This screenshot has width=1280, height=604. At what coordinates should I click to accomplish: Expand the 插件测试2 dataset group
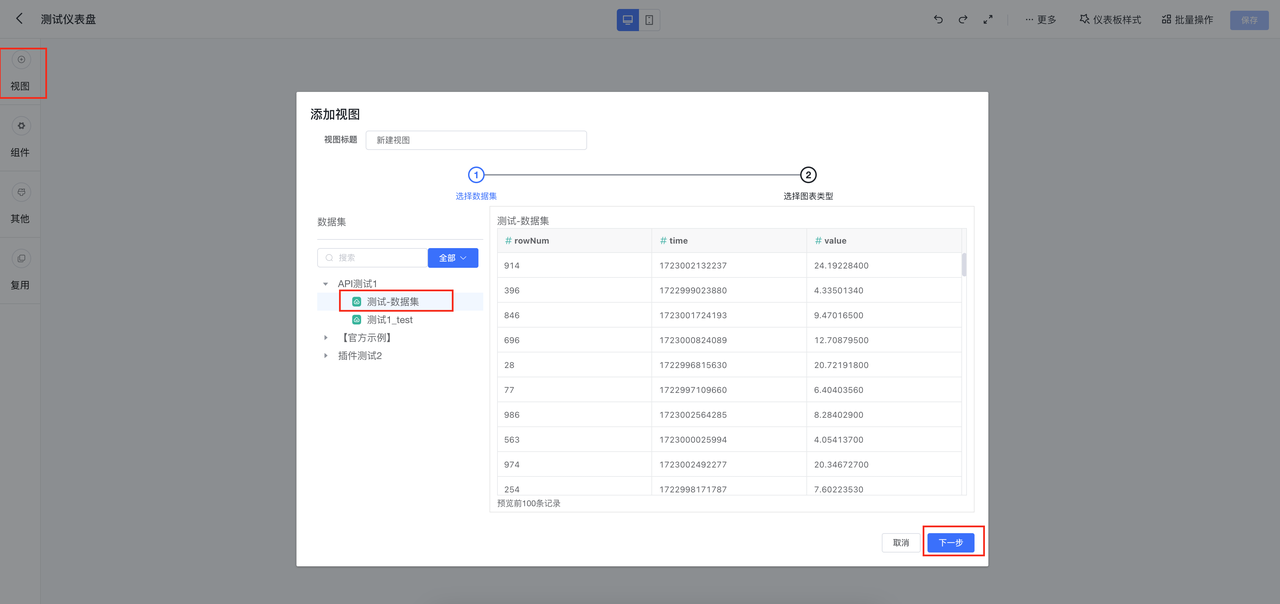[325, 355]
